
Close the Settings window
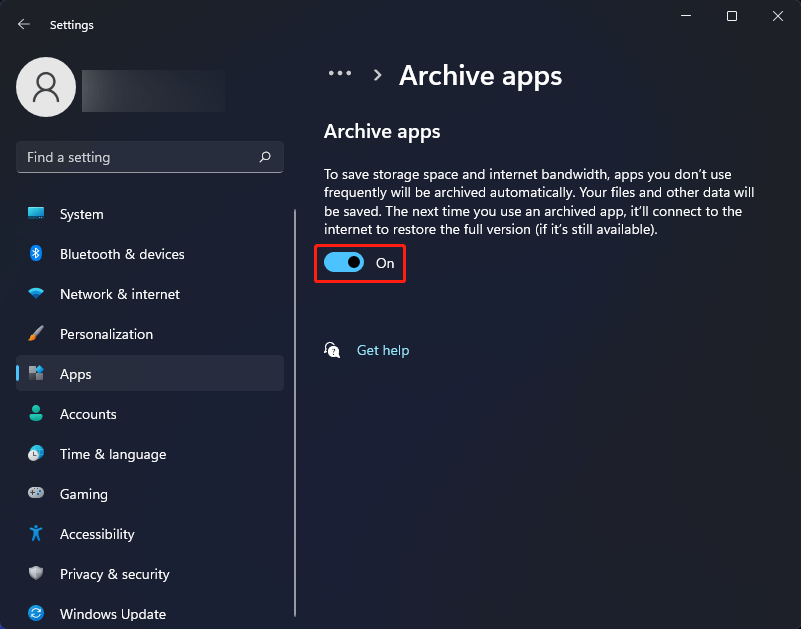[x=778, y=16]
